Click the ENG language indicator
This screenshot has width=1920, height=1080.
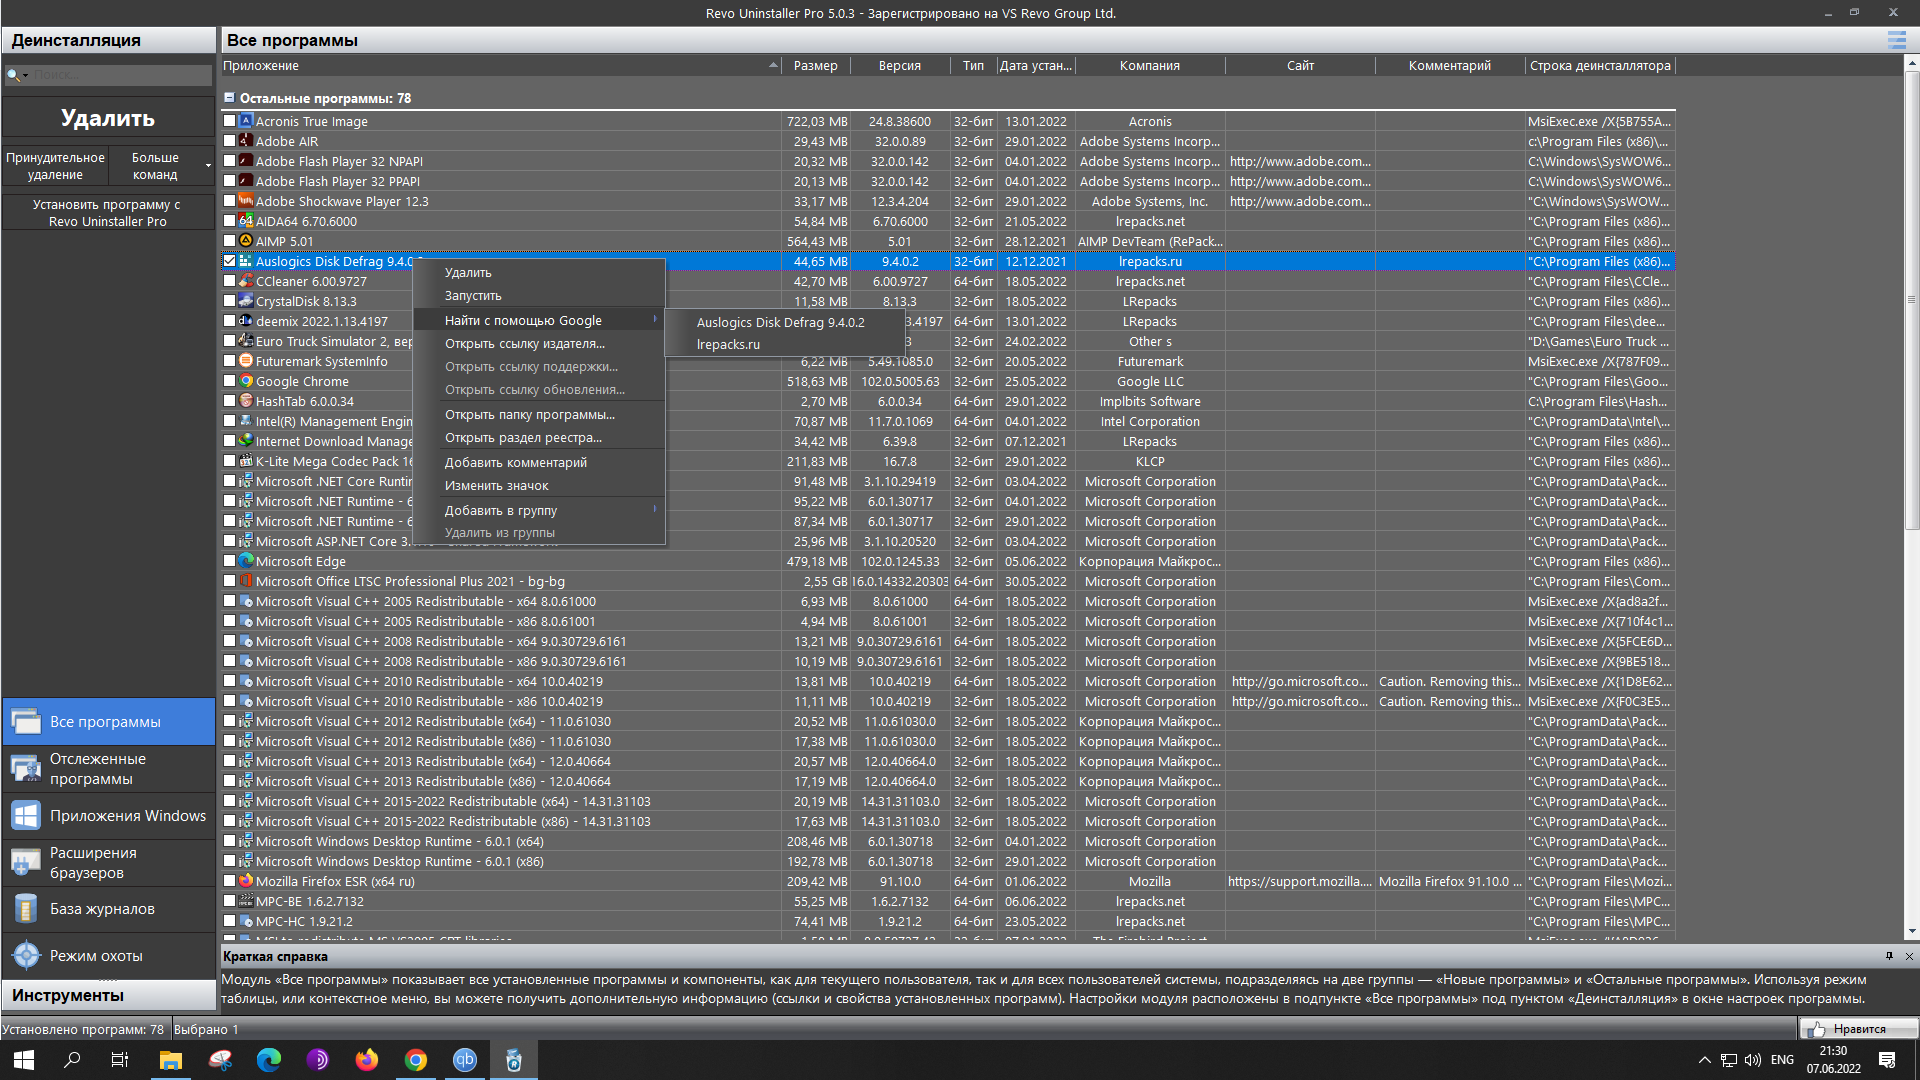coord(1782,1060)
